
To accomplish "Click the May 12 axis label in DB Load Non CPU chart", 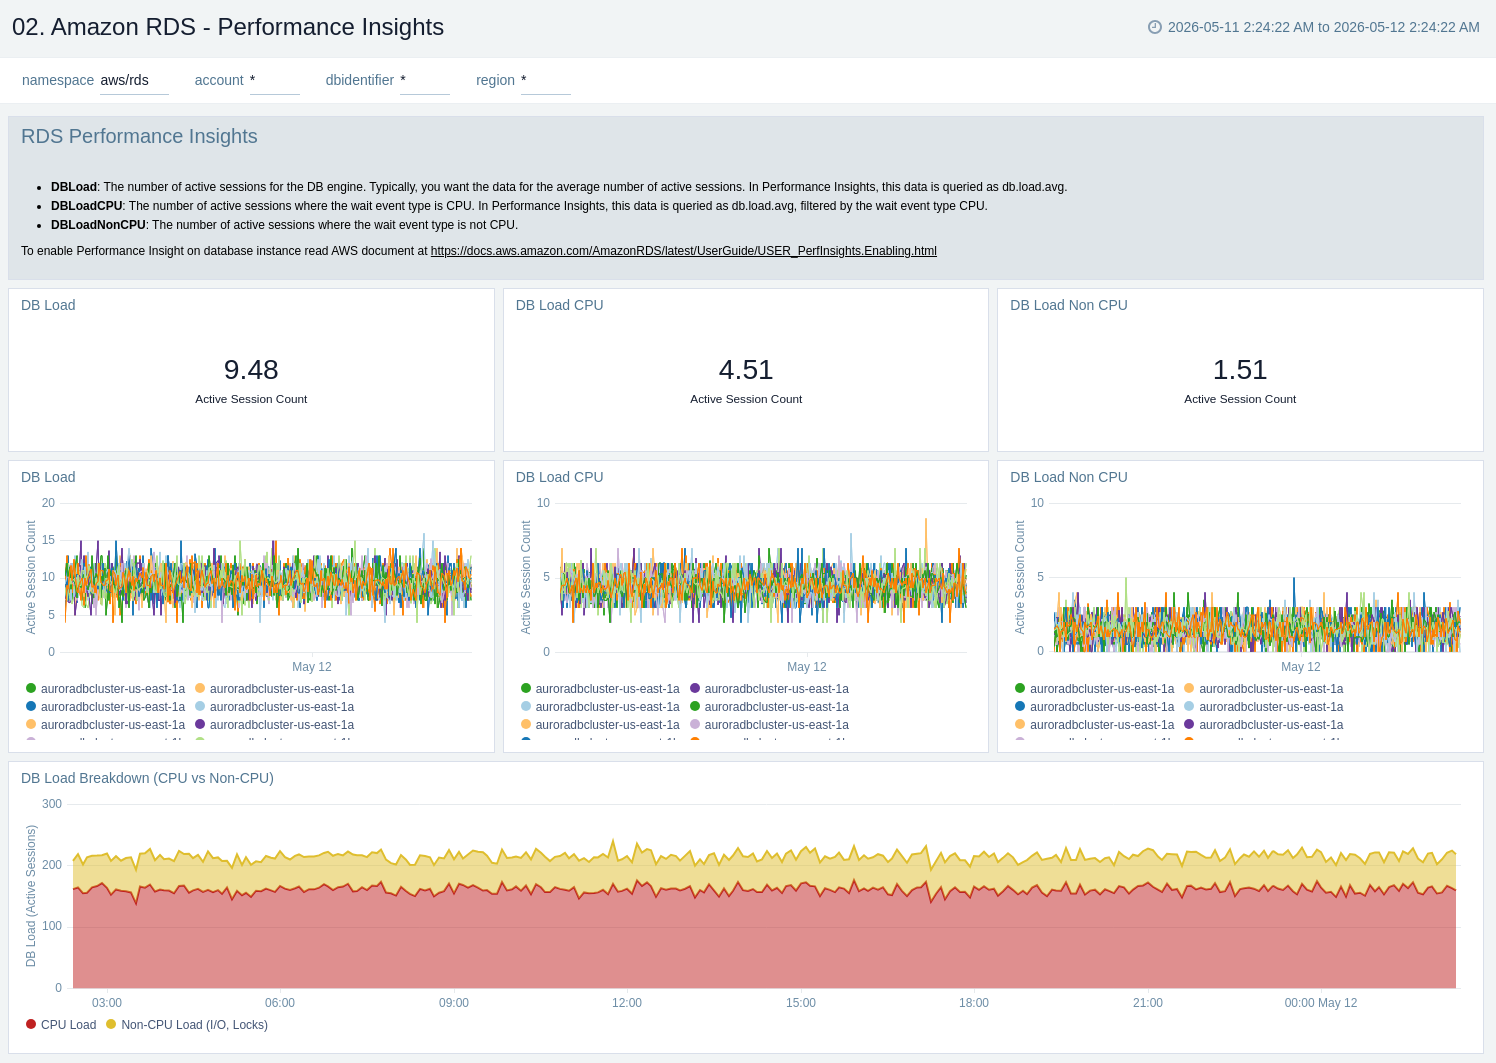I will [x=1301, y=667].
